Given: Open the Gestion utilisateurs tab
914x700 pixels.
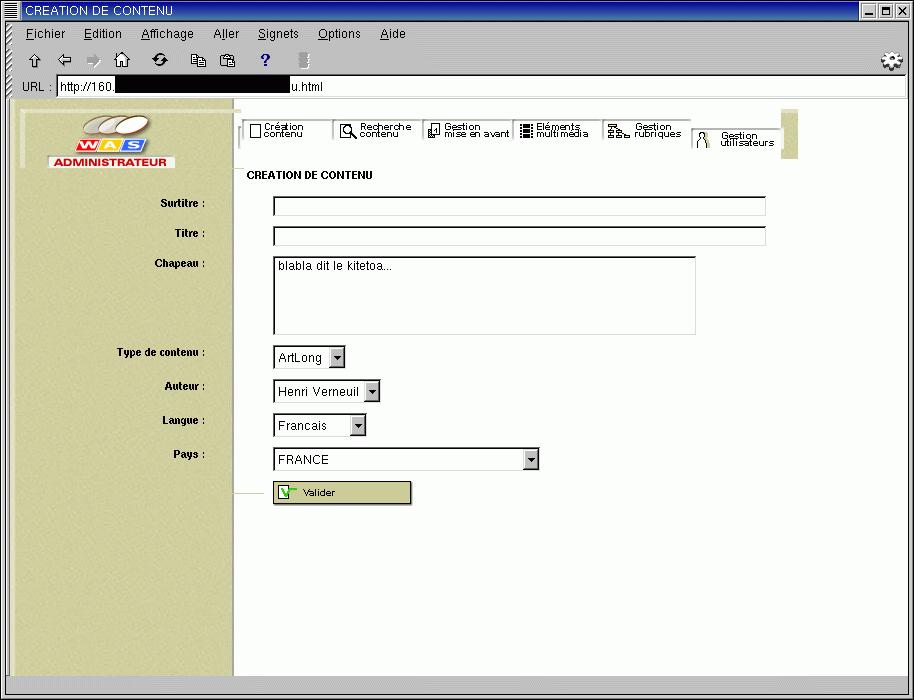Looking at the screenshot, I should (x=738, y=140).
